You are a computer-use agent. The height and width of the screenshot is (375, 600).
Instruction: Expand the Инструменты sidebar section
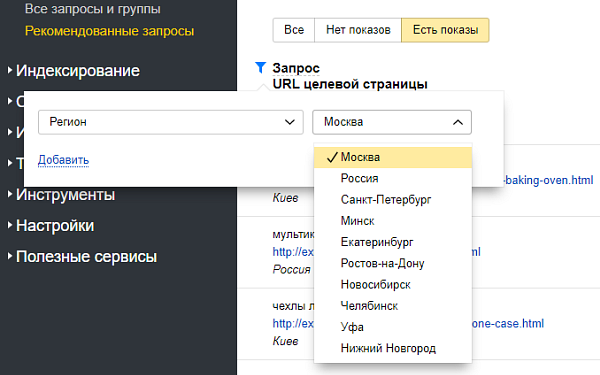[x=62, y=195]
